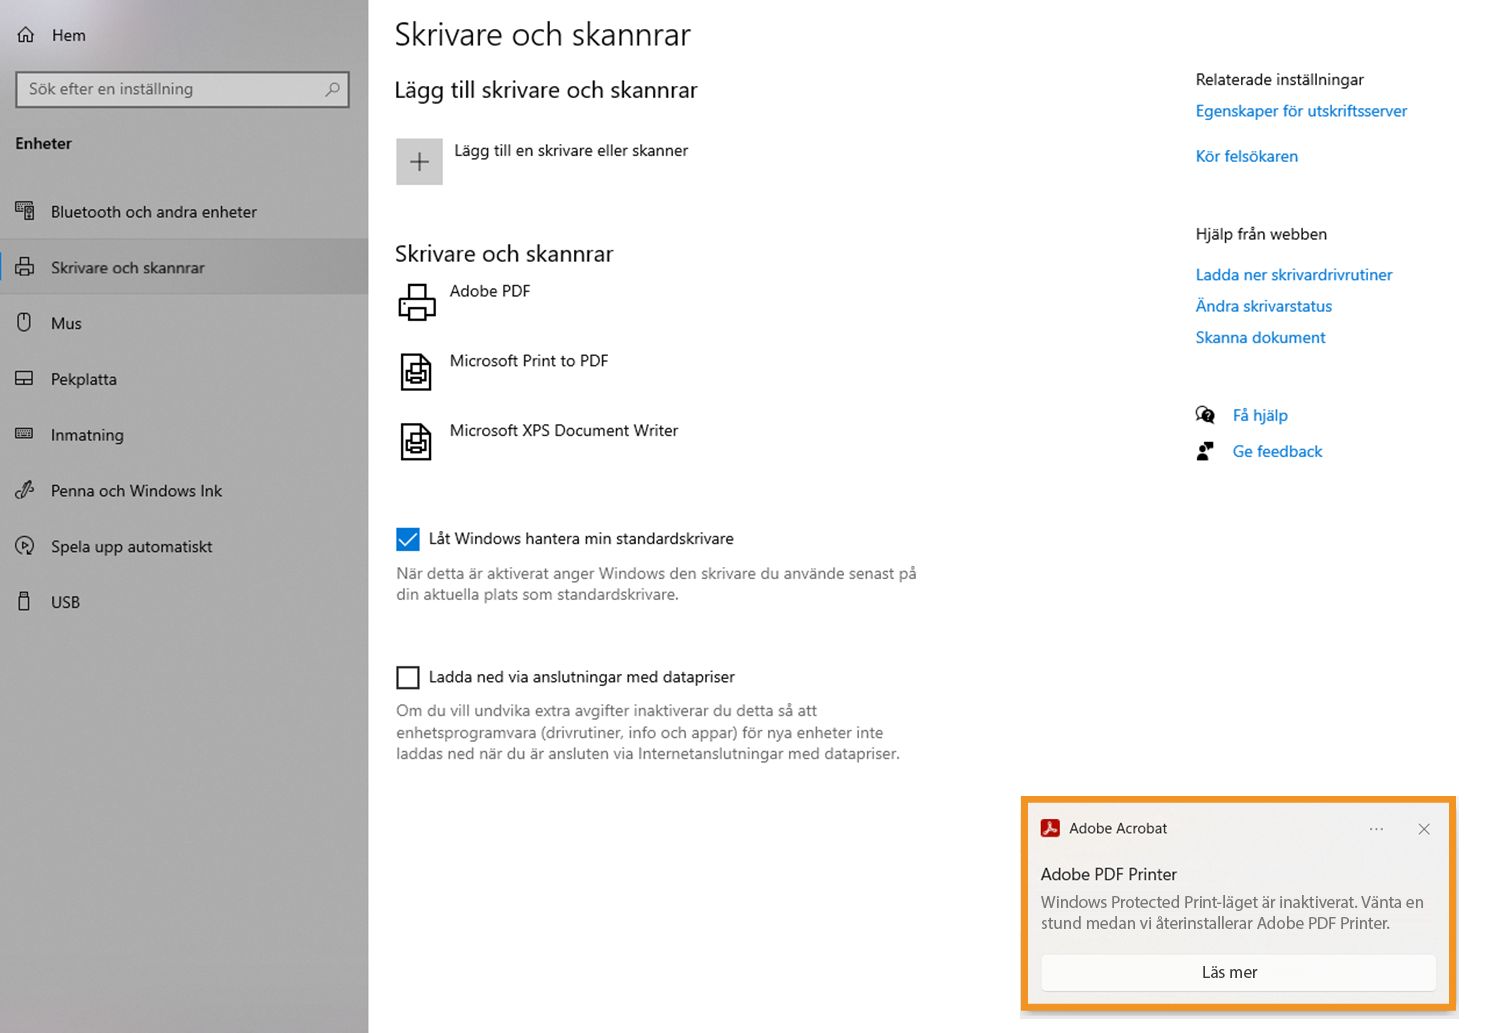The image size is (1488, 1033).
Task: Open Bluetooth och andra enheter settings
Action: (x=184, y=211)
